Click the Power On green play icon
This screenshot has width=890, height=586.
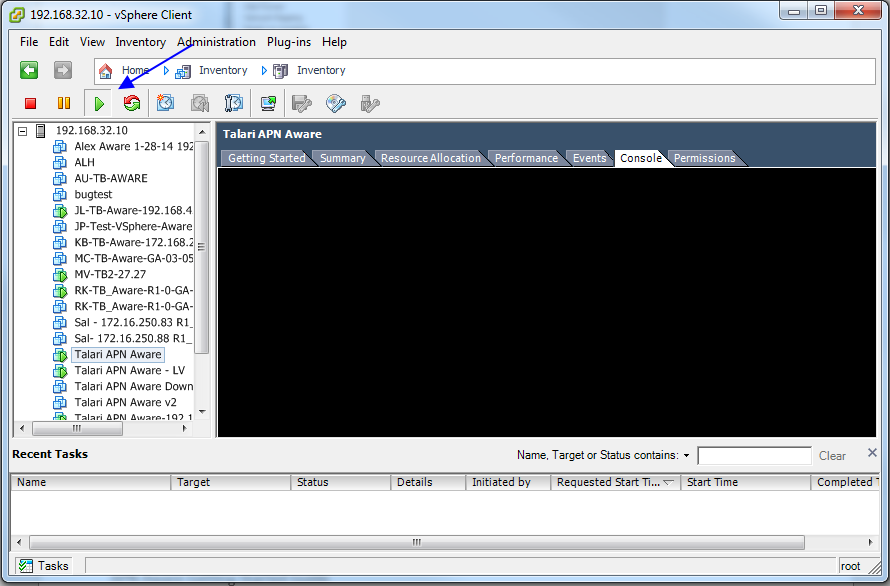pyautogui.click(x=99, y=104)
